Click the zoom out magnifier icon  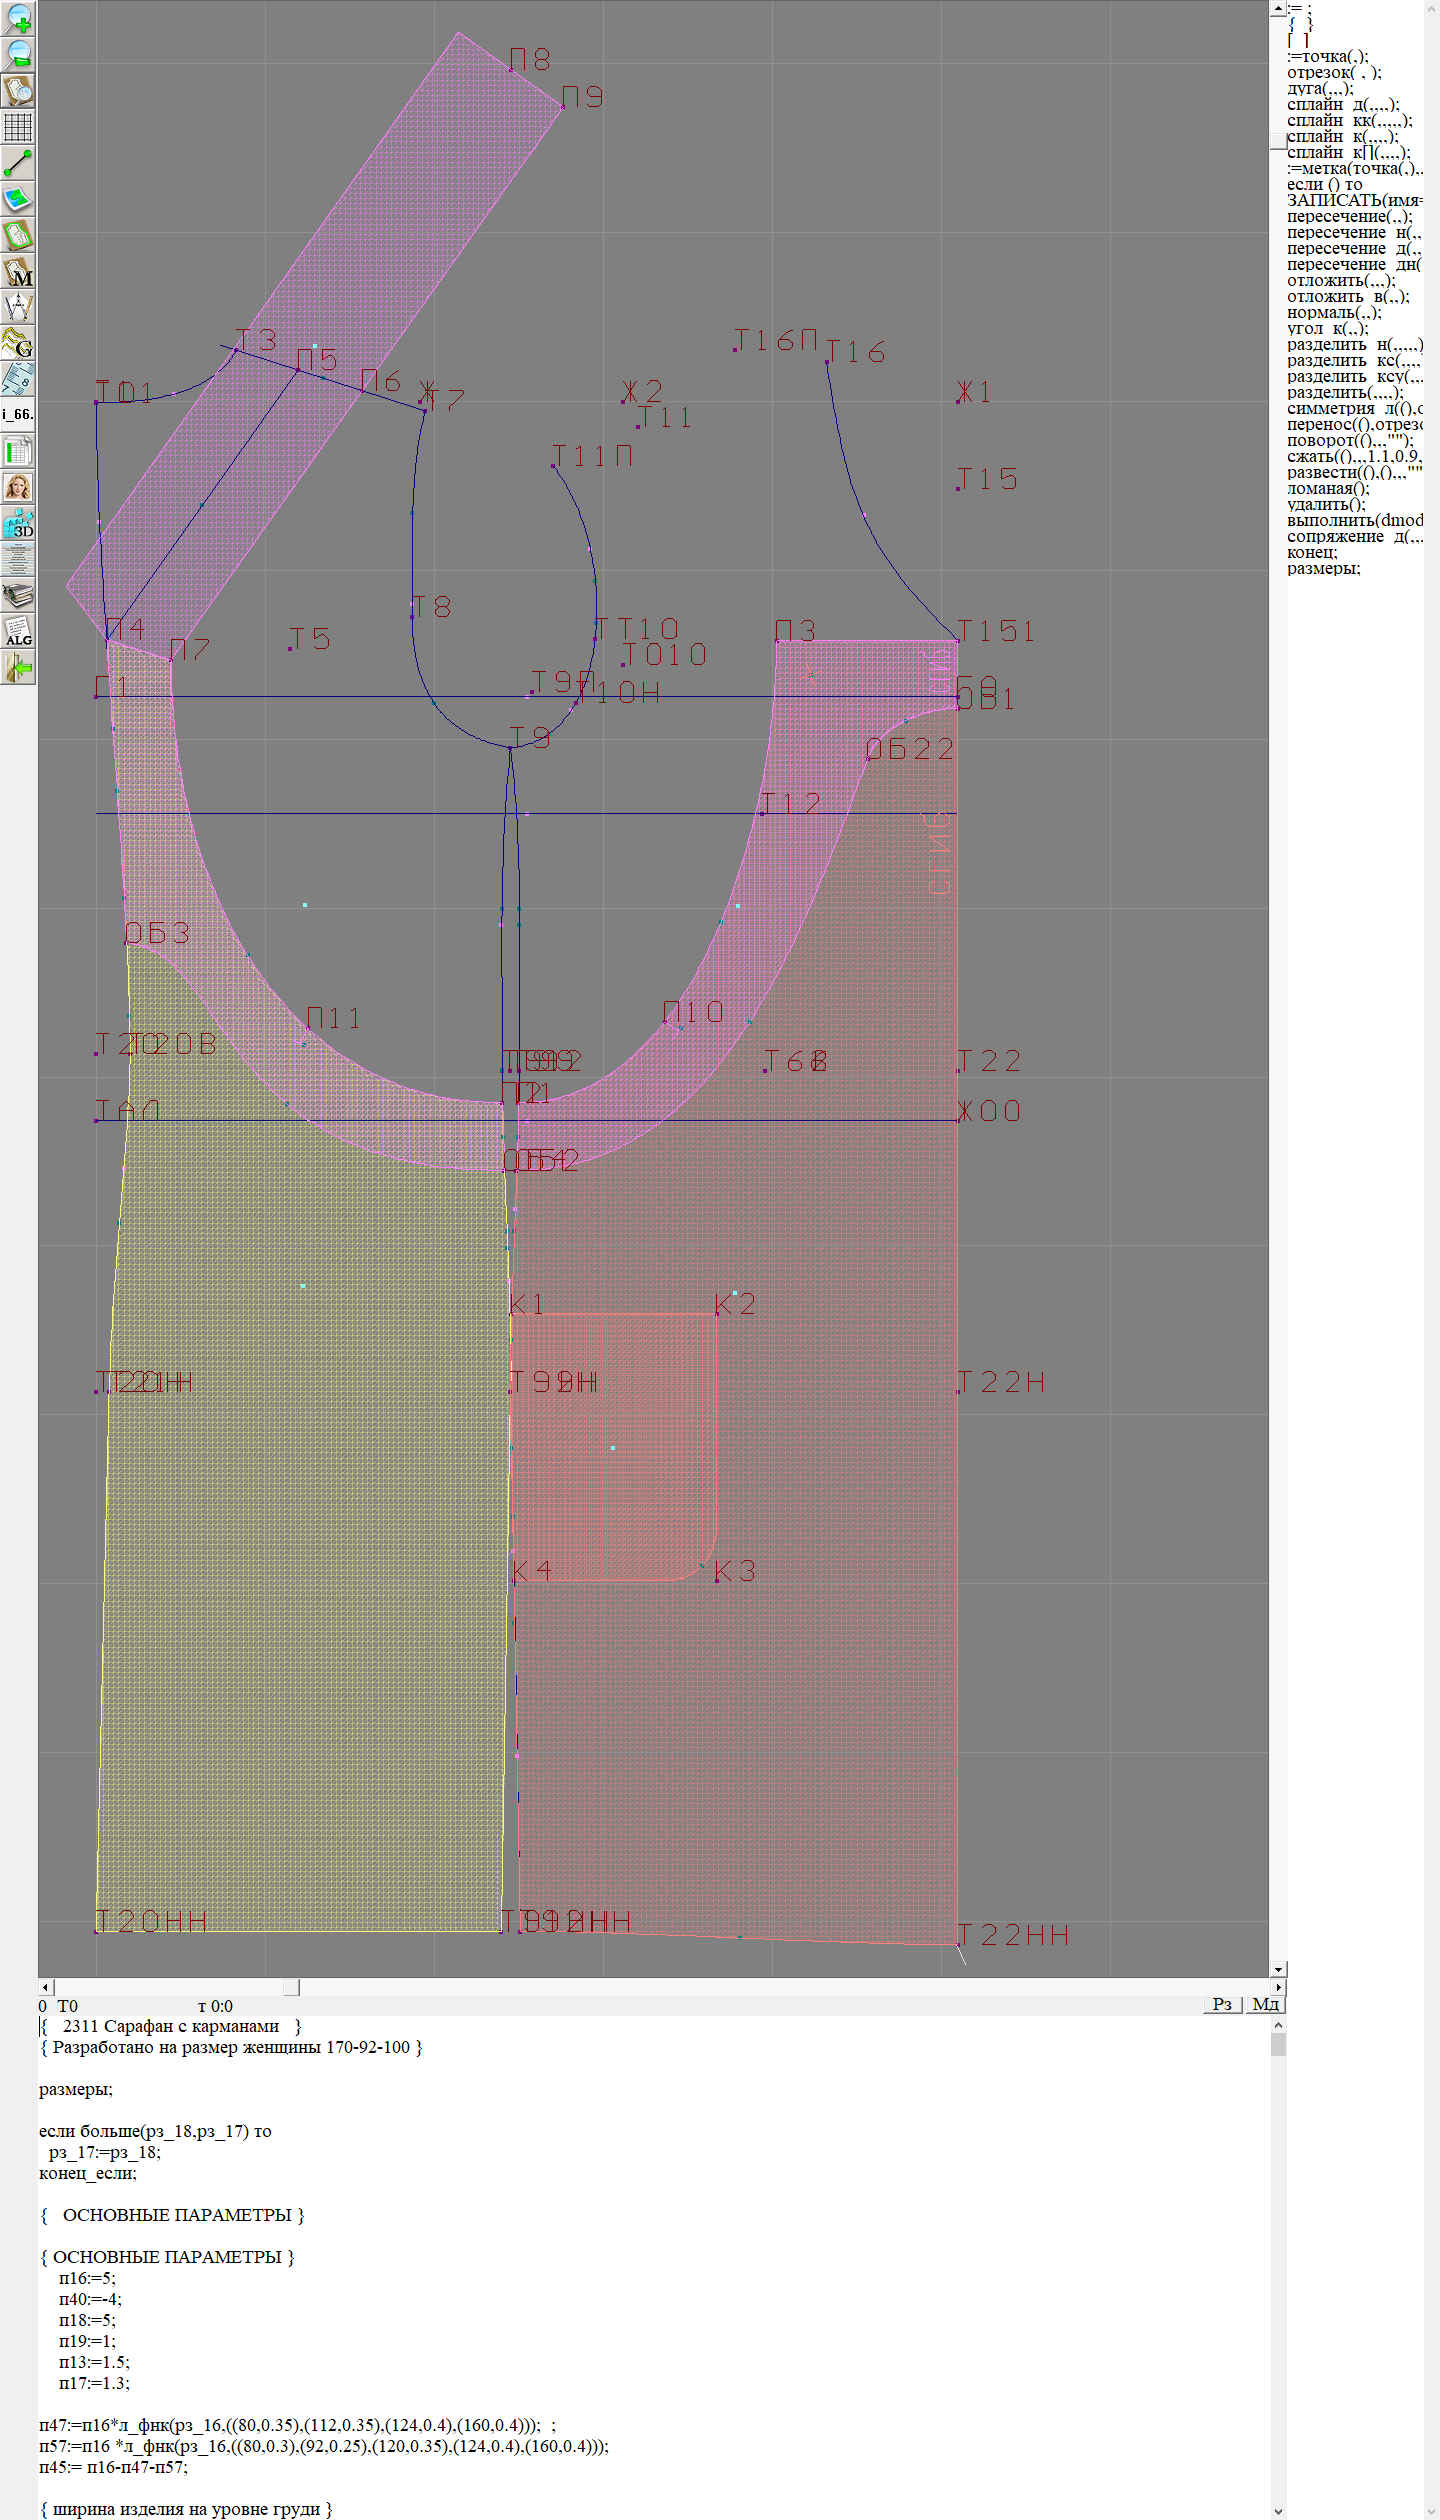[18, 54]
